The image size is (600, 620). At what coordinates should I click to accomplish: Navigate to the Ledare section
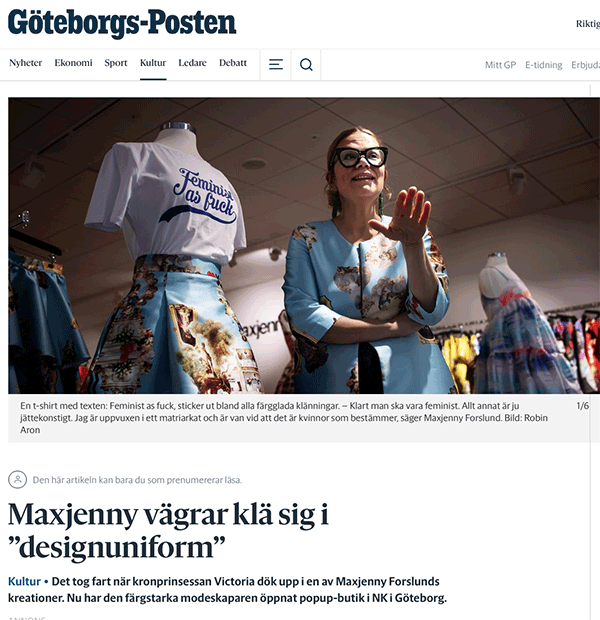193,63
